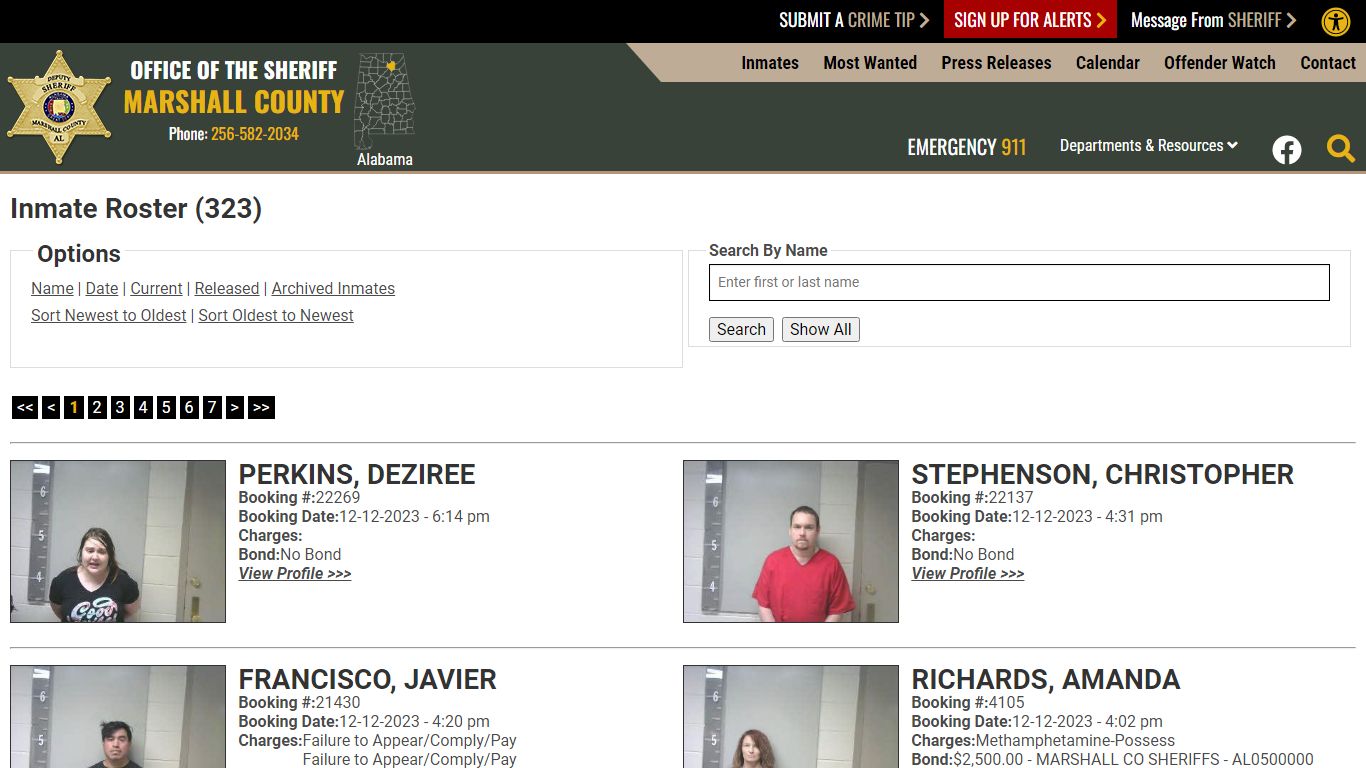Click name STEPHENSON, CHRISTOPHER
The height and width of the screenshot is (768, 1366).
[1103, 474]
